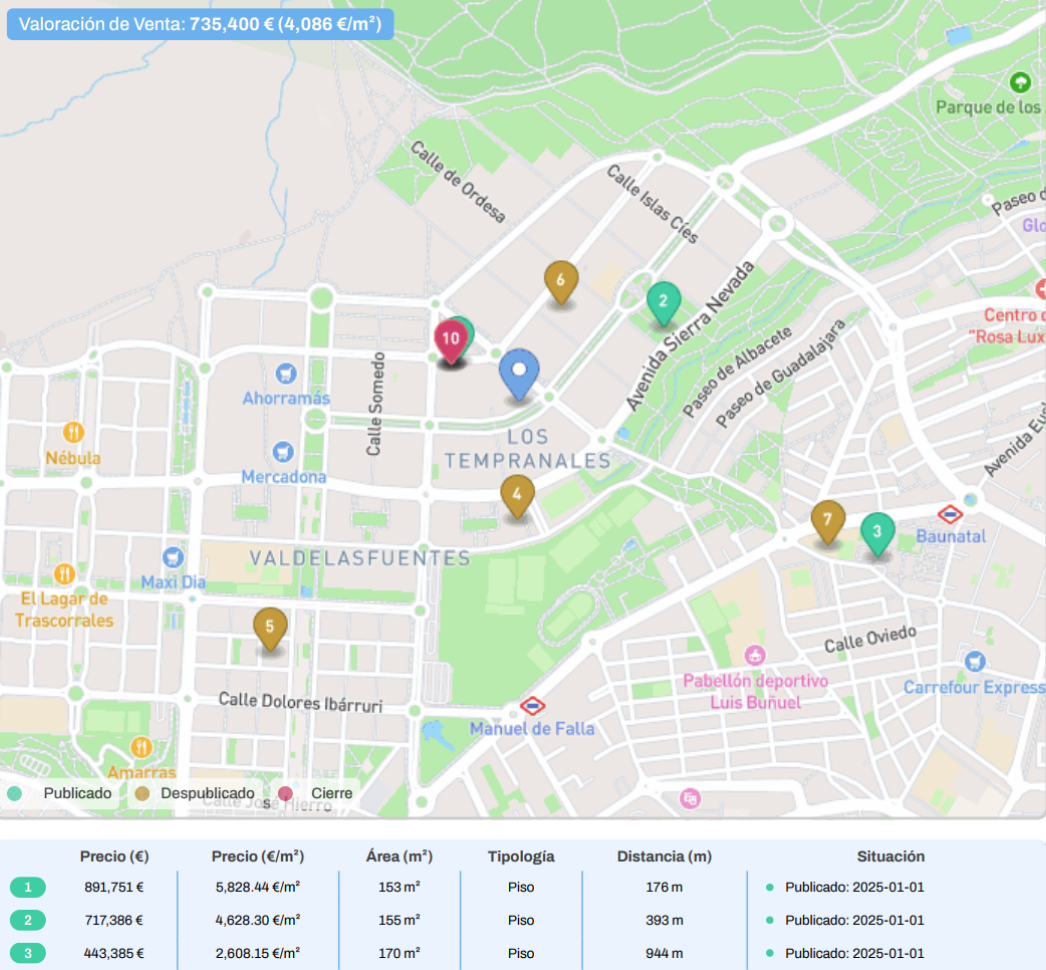Click the Ahorramás shop icon

tap(287, 373)
